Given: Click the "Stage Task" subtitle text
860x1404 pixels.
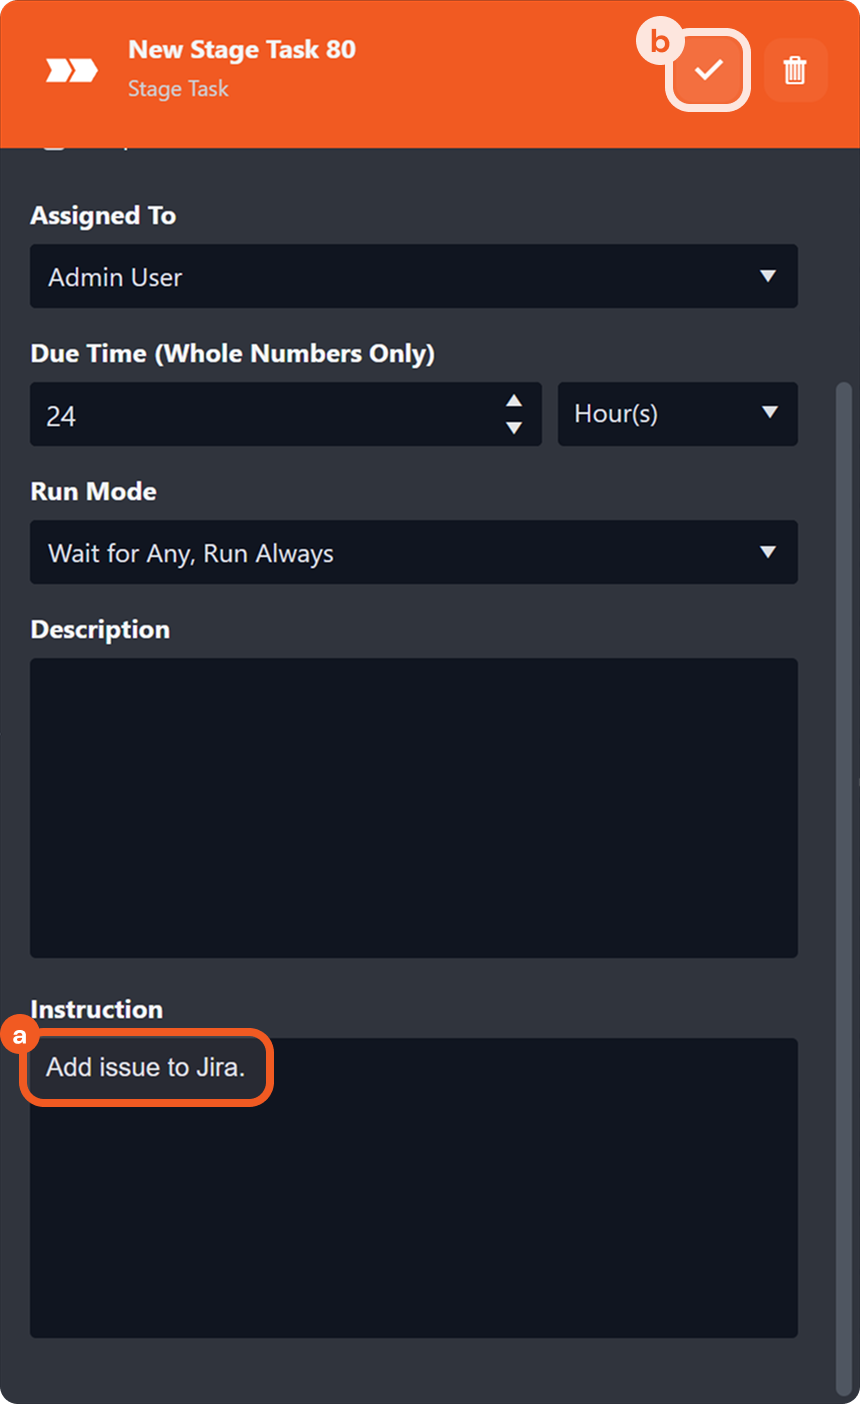Looking at the screenshot, I should [x=178, y=89].
